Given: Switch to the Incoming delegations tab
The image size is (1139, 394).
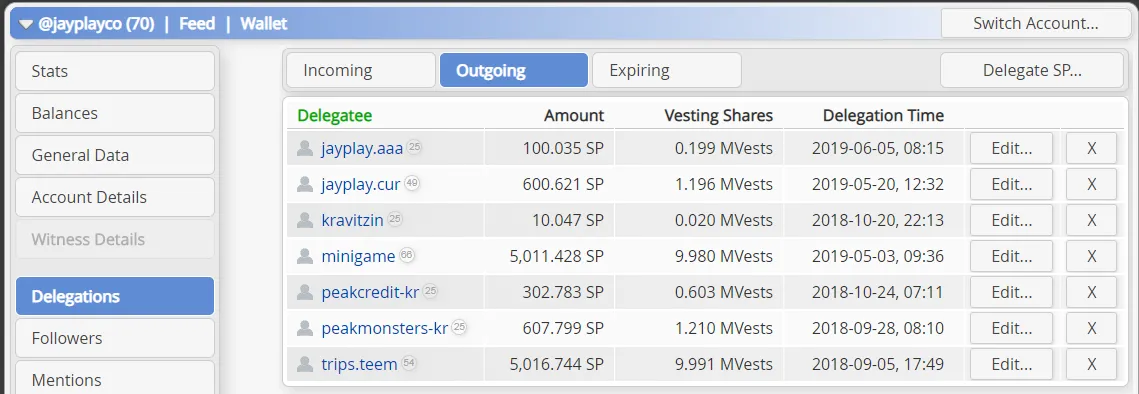Looking at the screenshot, I should 360,70.
